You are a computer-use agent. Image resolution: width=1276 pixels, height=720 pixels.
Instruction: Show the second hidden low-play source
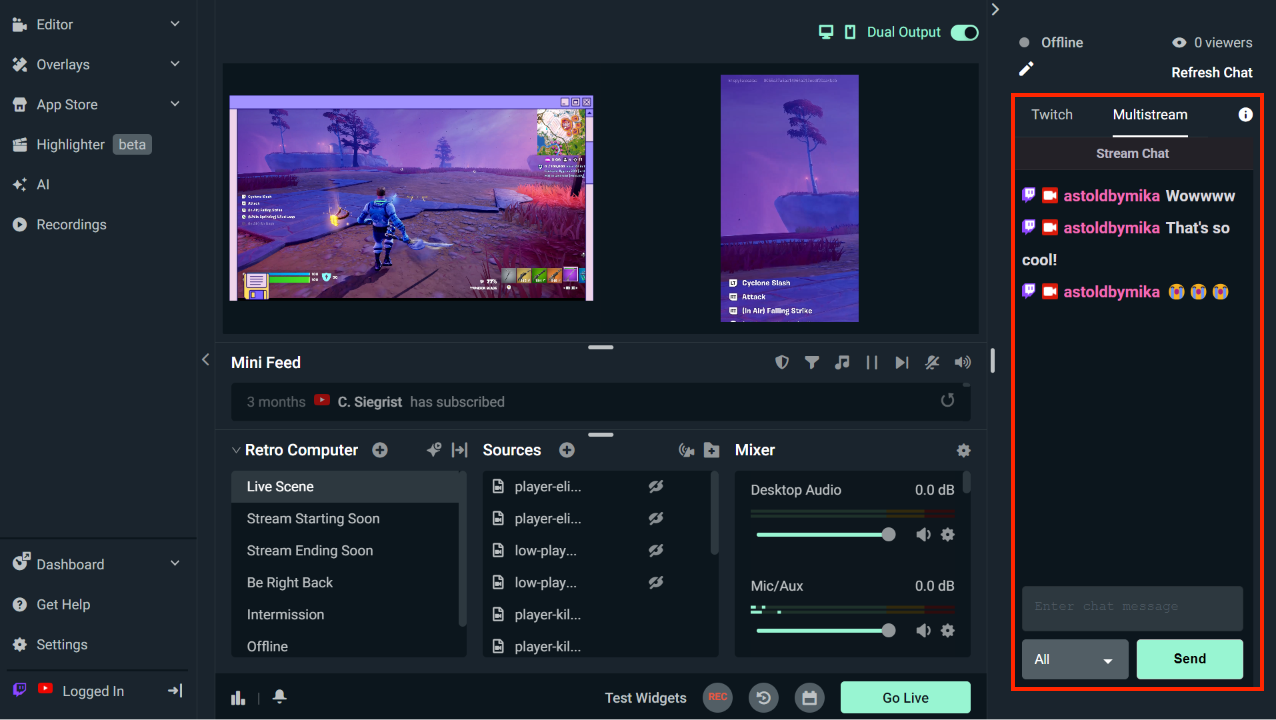(x=655, y=583)
